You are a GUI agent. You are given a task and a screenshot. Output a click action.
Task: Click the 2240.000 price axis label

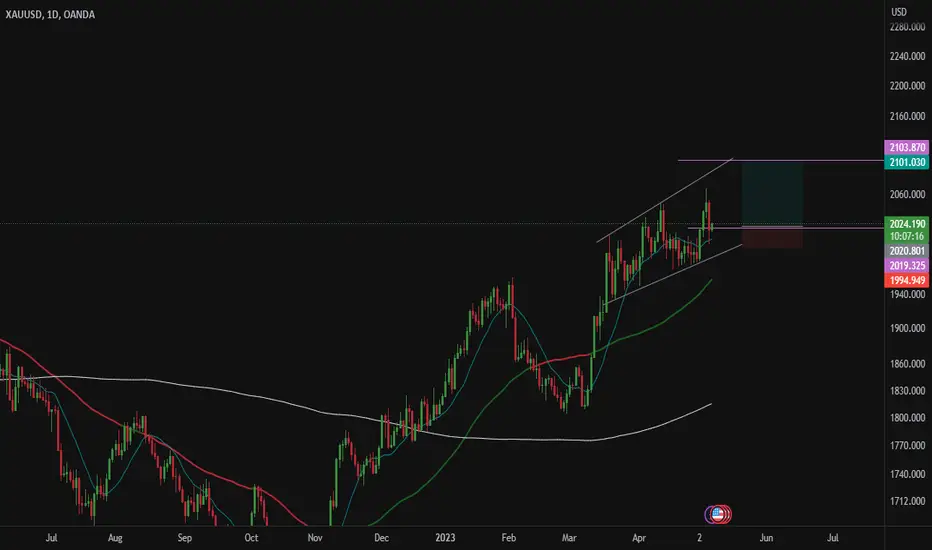click(x=907, y=56)
